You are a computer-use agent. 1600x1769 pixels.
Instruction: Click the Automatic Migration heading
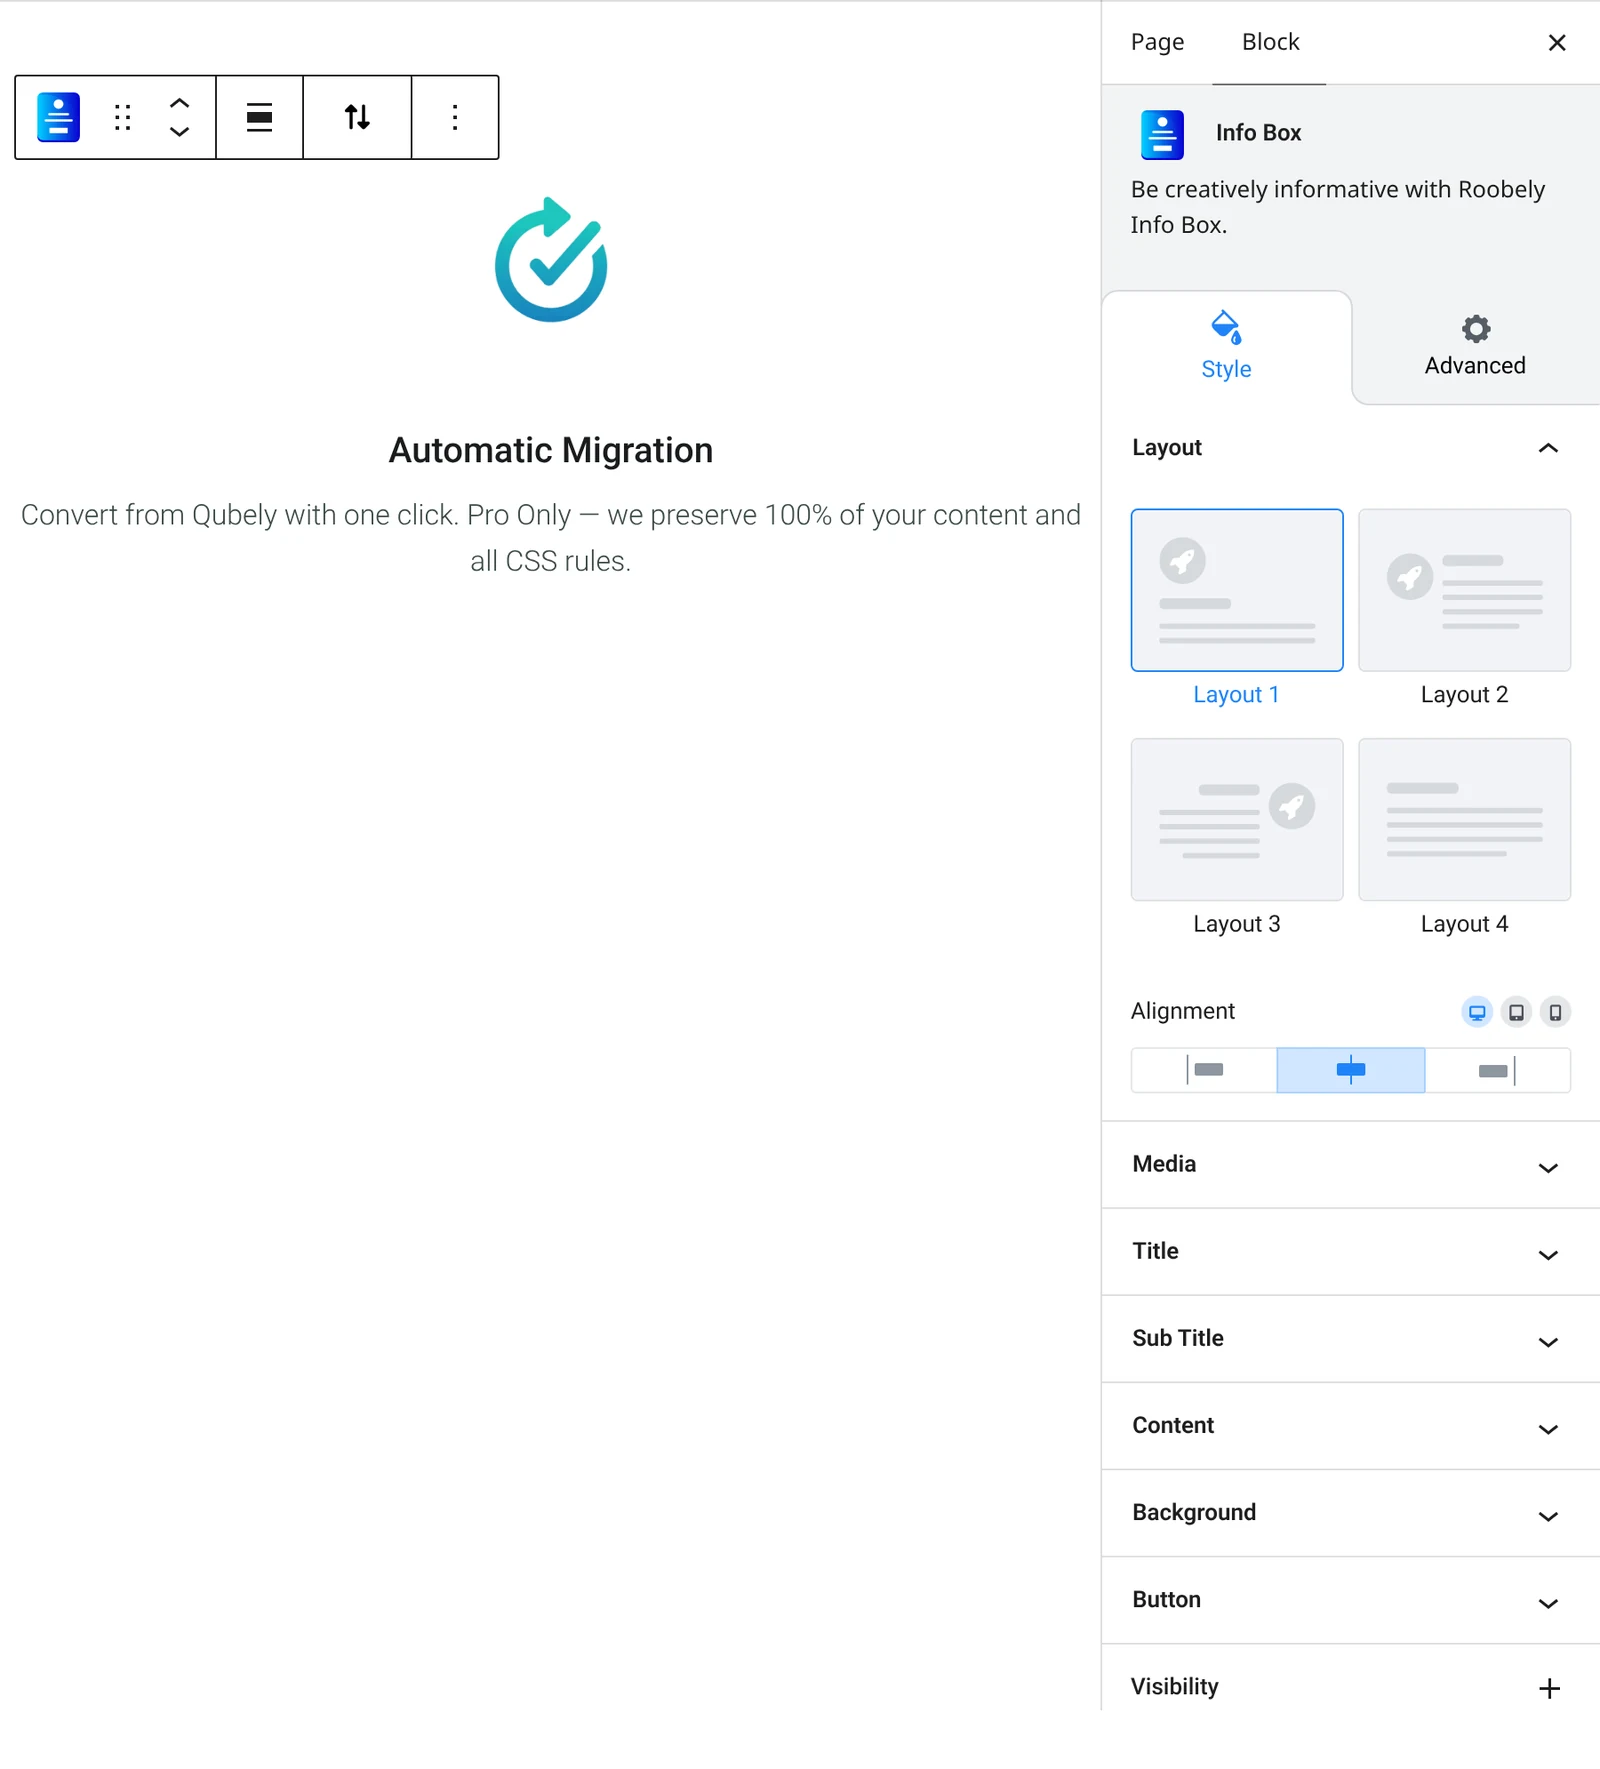click(551, 450)
